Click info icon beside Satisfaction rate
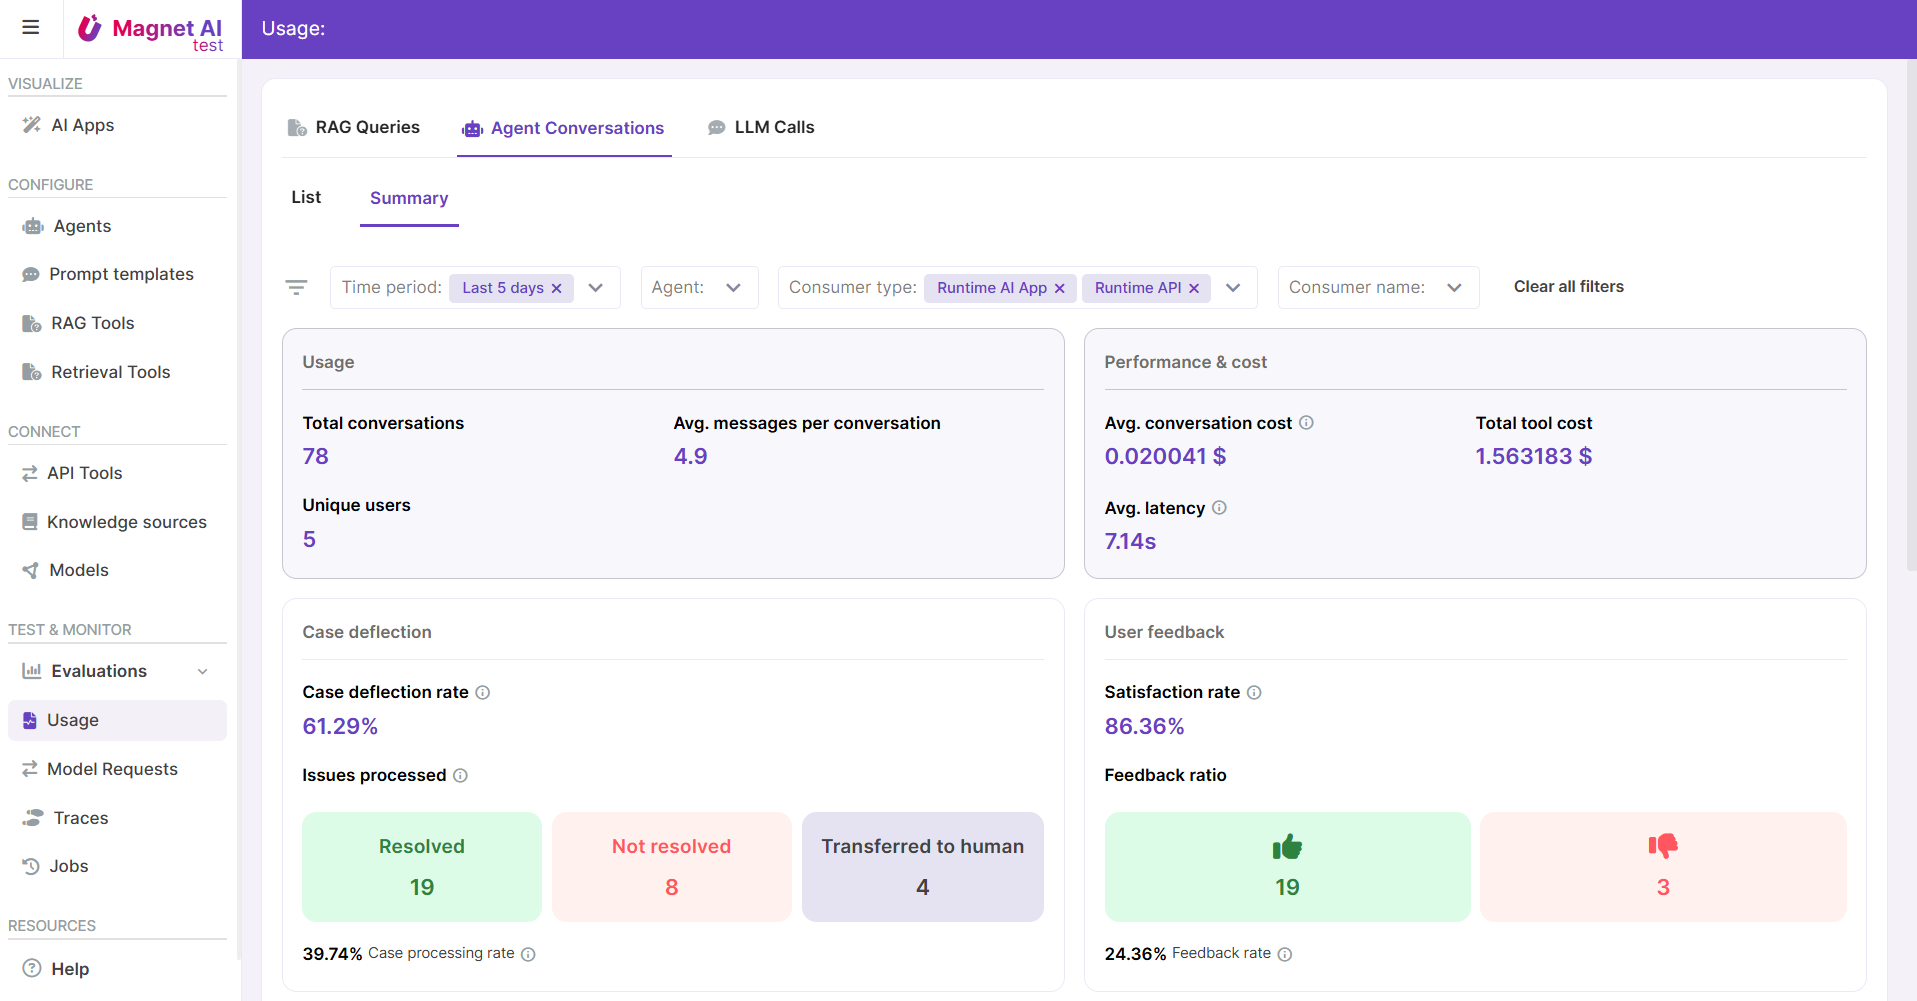1917x1001 pixels. [x=1254, y=692]
